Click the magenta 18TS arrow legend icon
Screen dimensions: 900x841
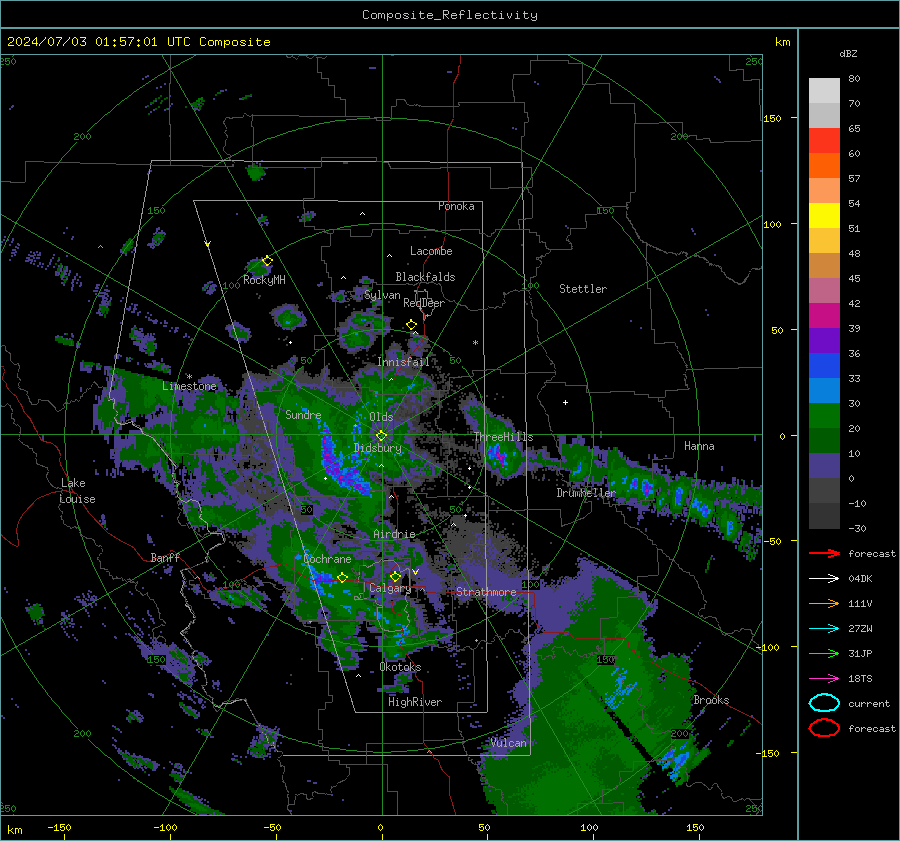pos(824,679)
